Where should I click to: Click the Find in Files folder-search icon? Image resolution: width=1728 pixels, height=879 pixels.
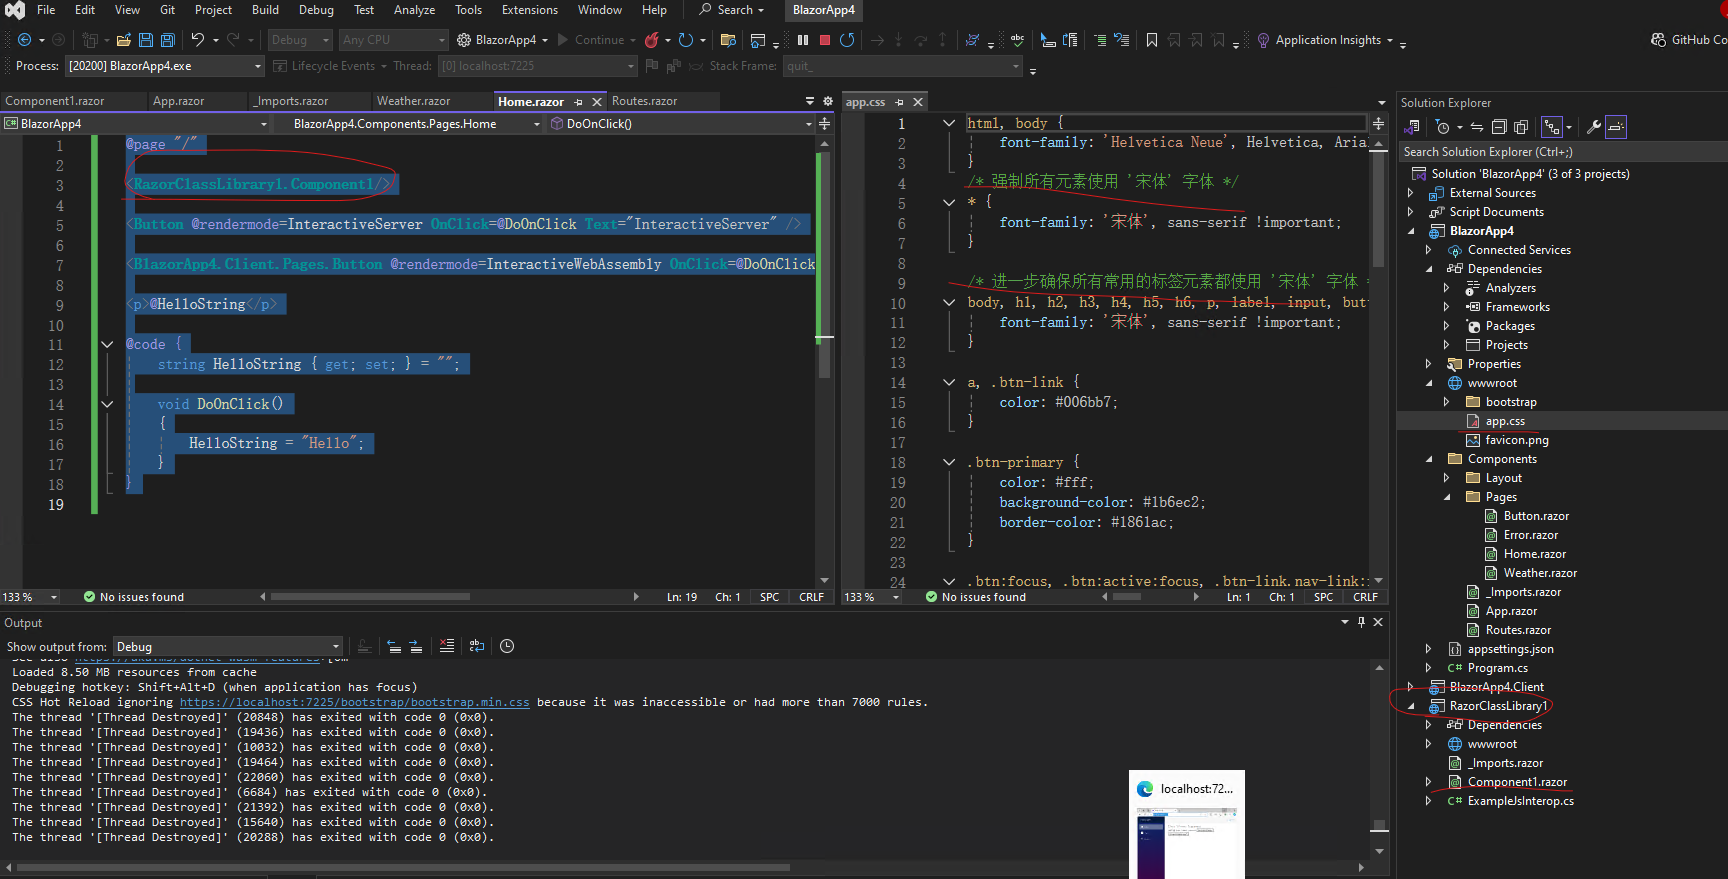pos(728,40)
